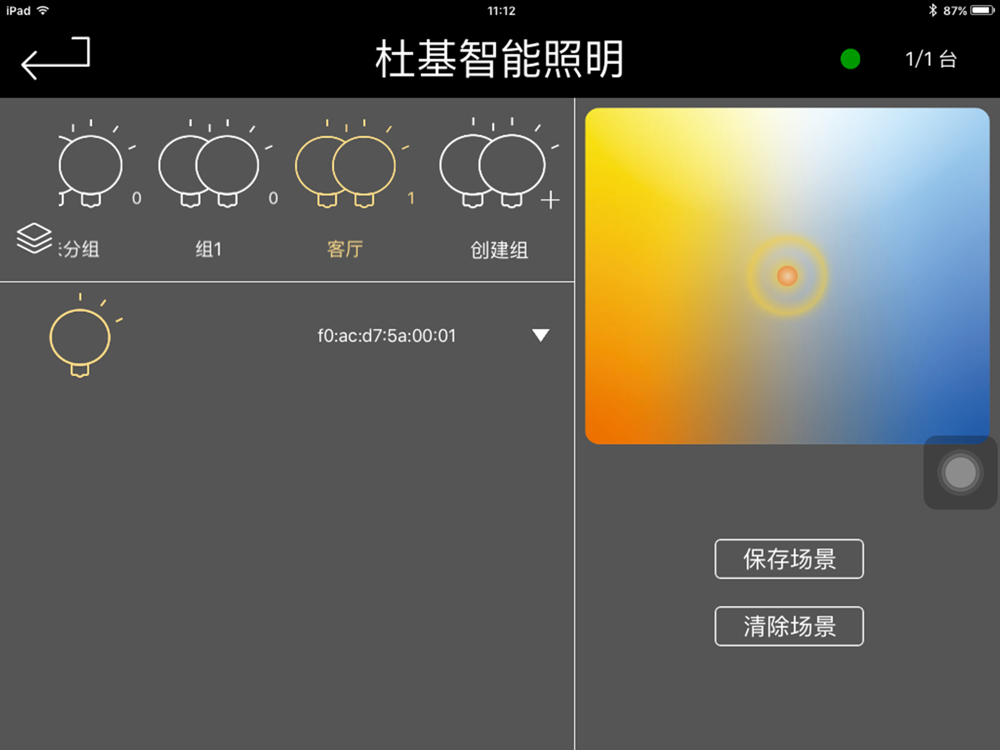1000x750 pixels.
Task: Tap the 创建组 bulb icon with plus
Action: pos(496,164)
